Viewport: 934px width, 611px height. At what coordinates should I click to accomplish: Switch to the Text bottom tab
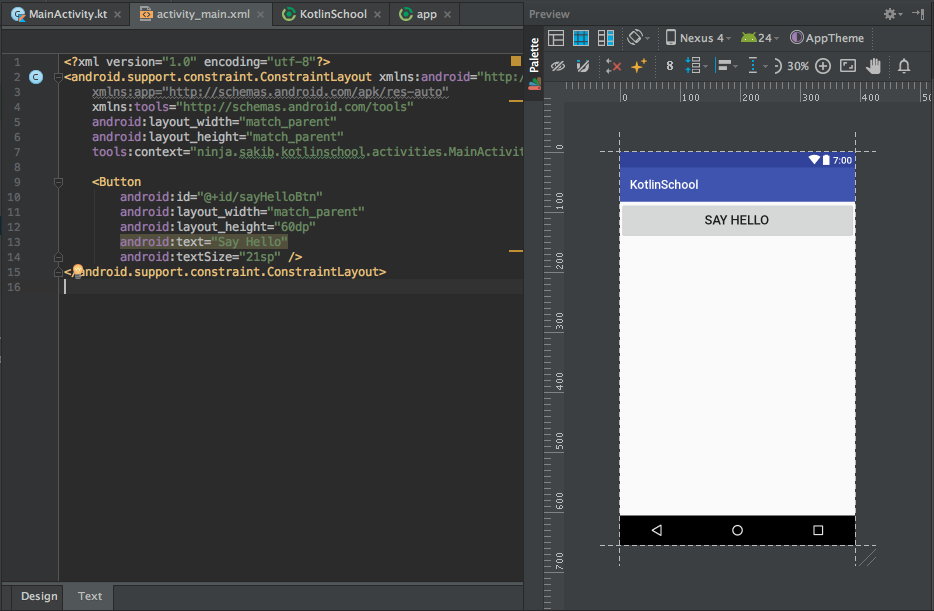(89, 596)
